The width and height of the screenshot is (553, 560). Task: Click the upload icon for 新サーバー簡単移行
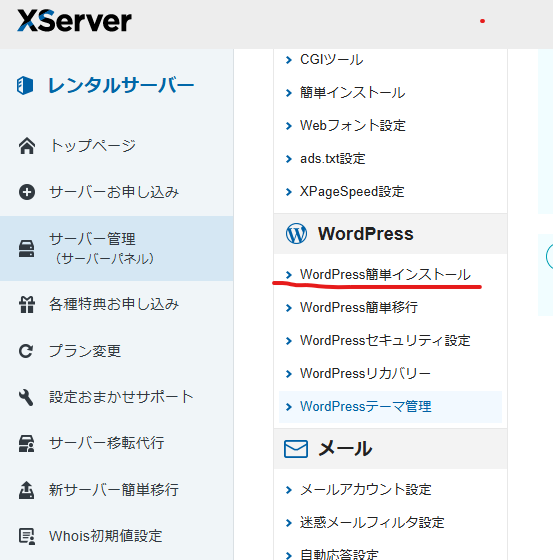point(26,490)
